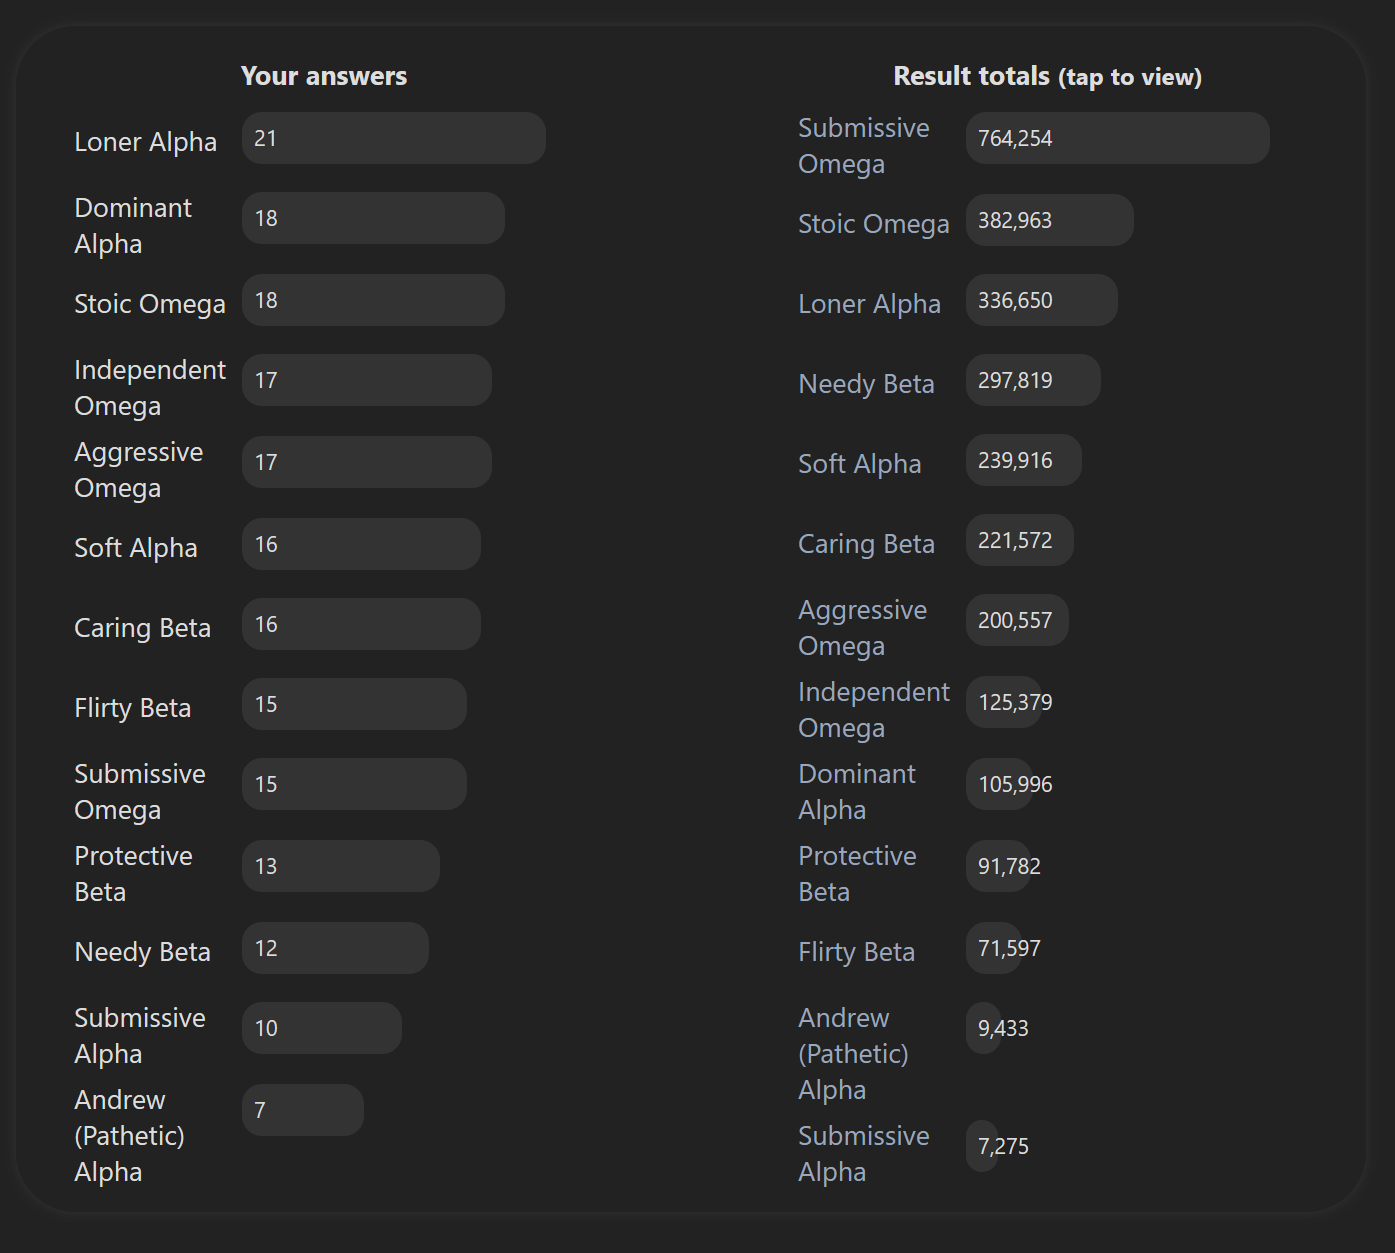Tap the result bar showing 91,782
Image resolution: width=1395 pixels, height=1253 pixels.
coord(999,866)
